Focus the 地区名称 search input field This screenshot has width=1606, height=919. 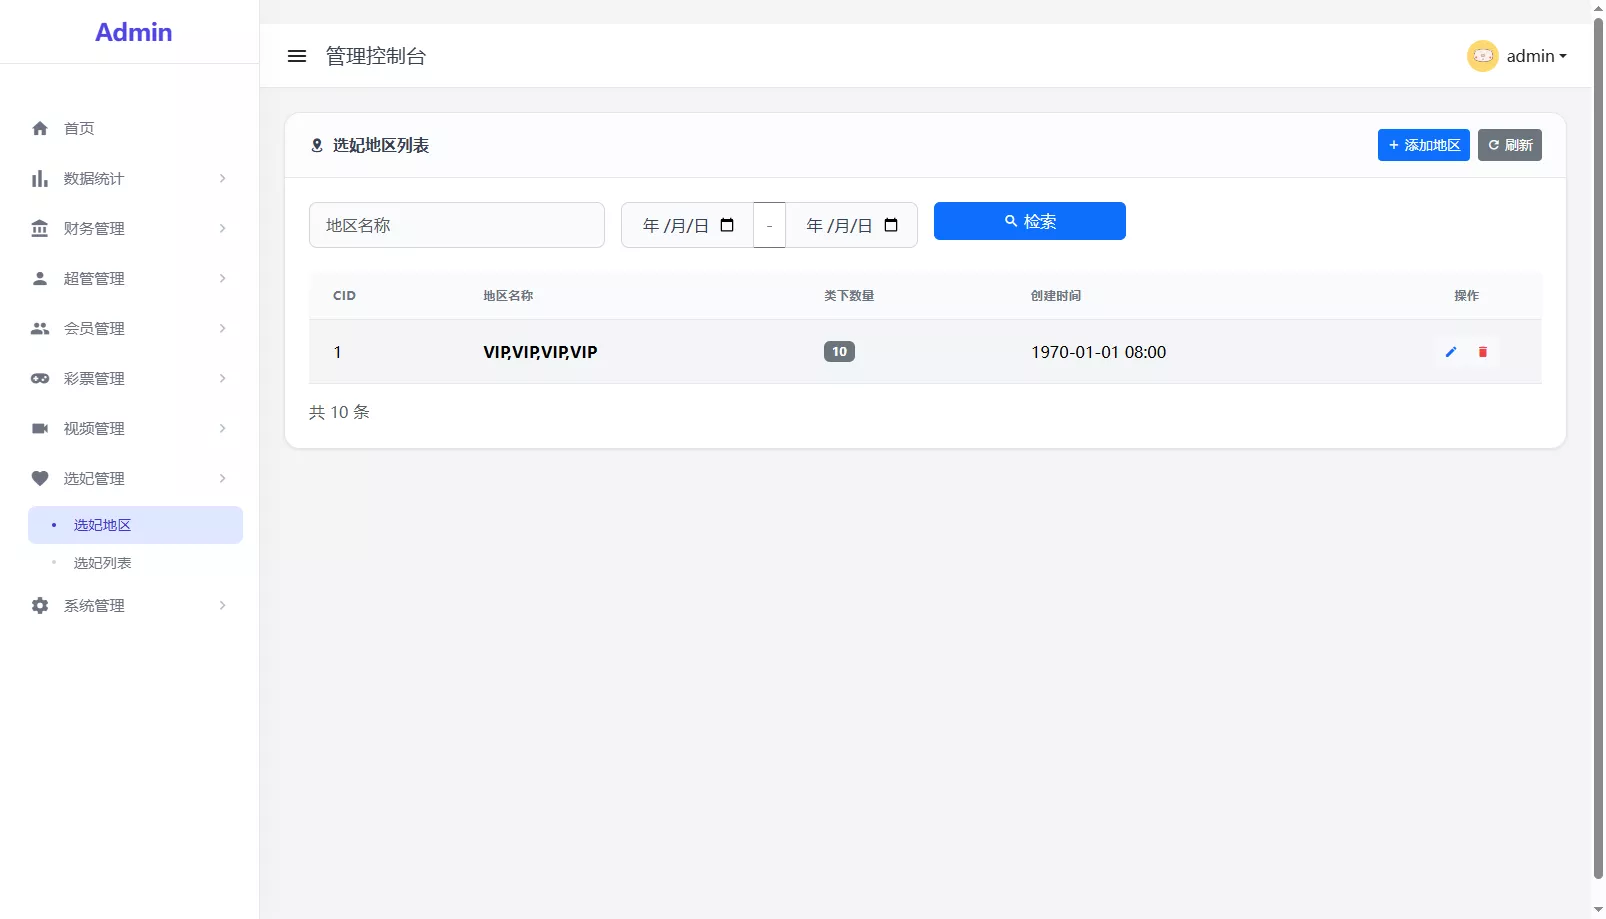pyautogui.click(x=456, y=225)
